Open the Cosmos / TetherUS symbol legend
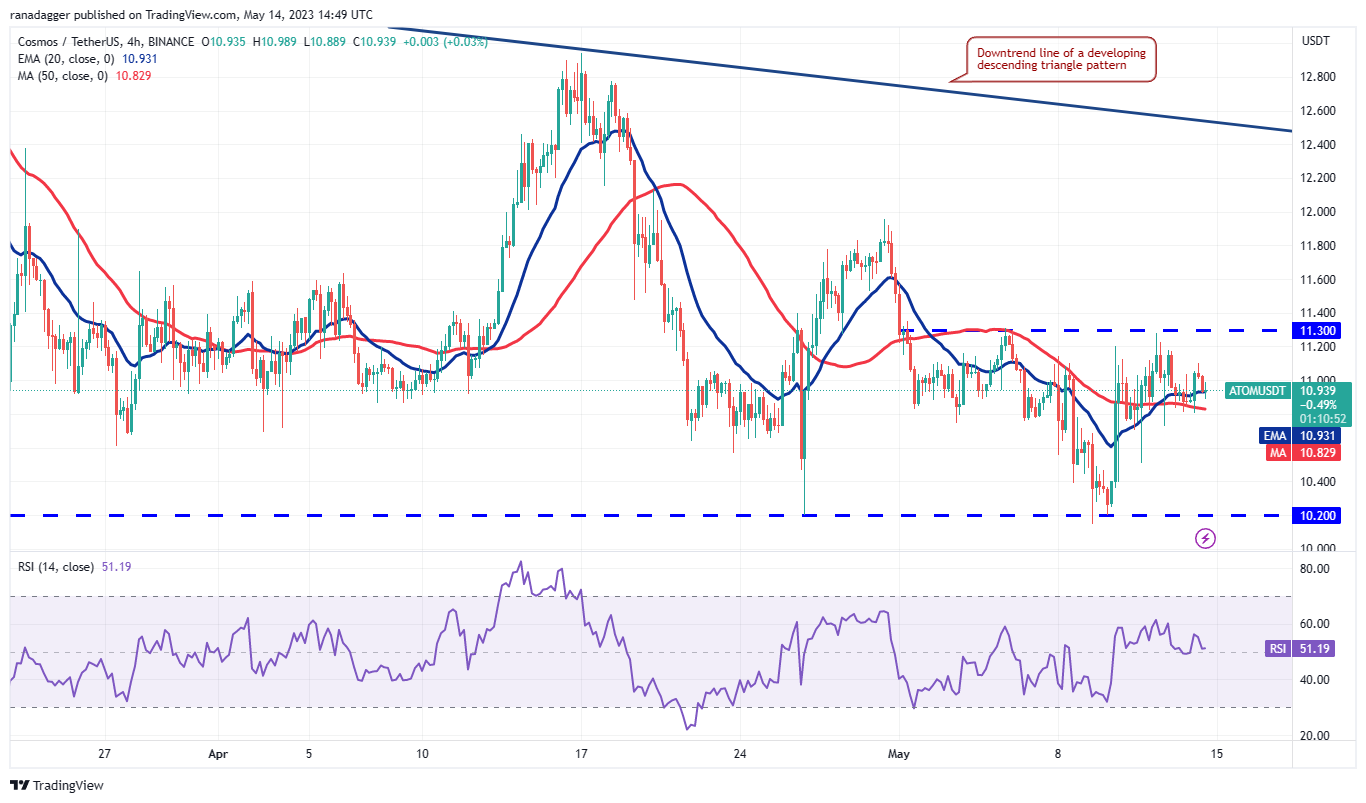The height and width of the screenshot is (803, 1366). [70, 43]
